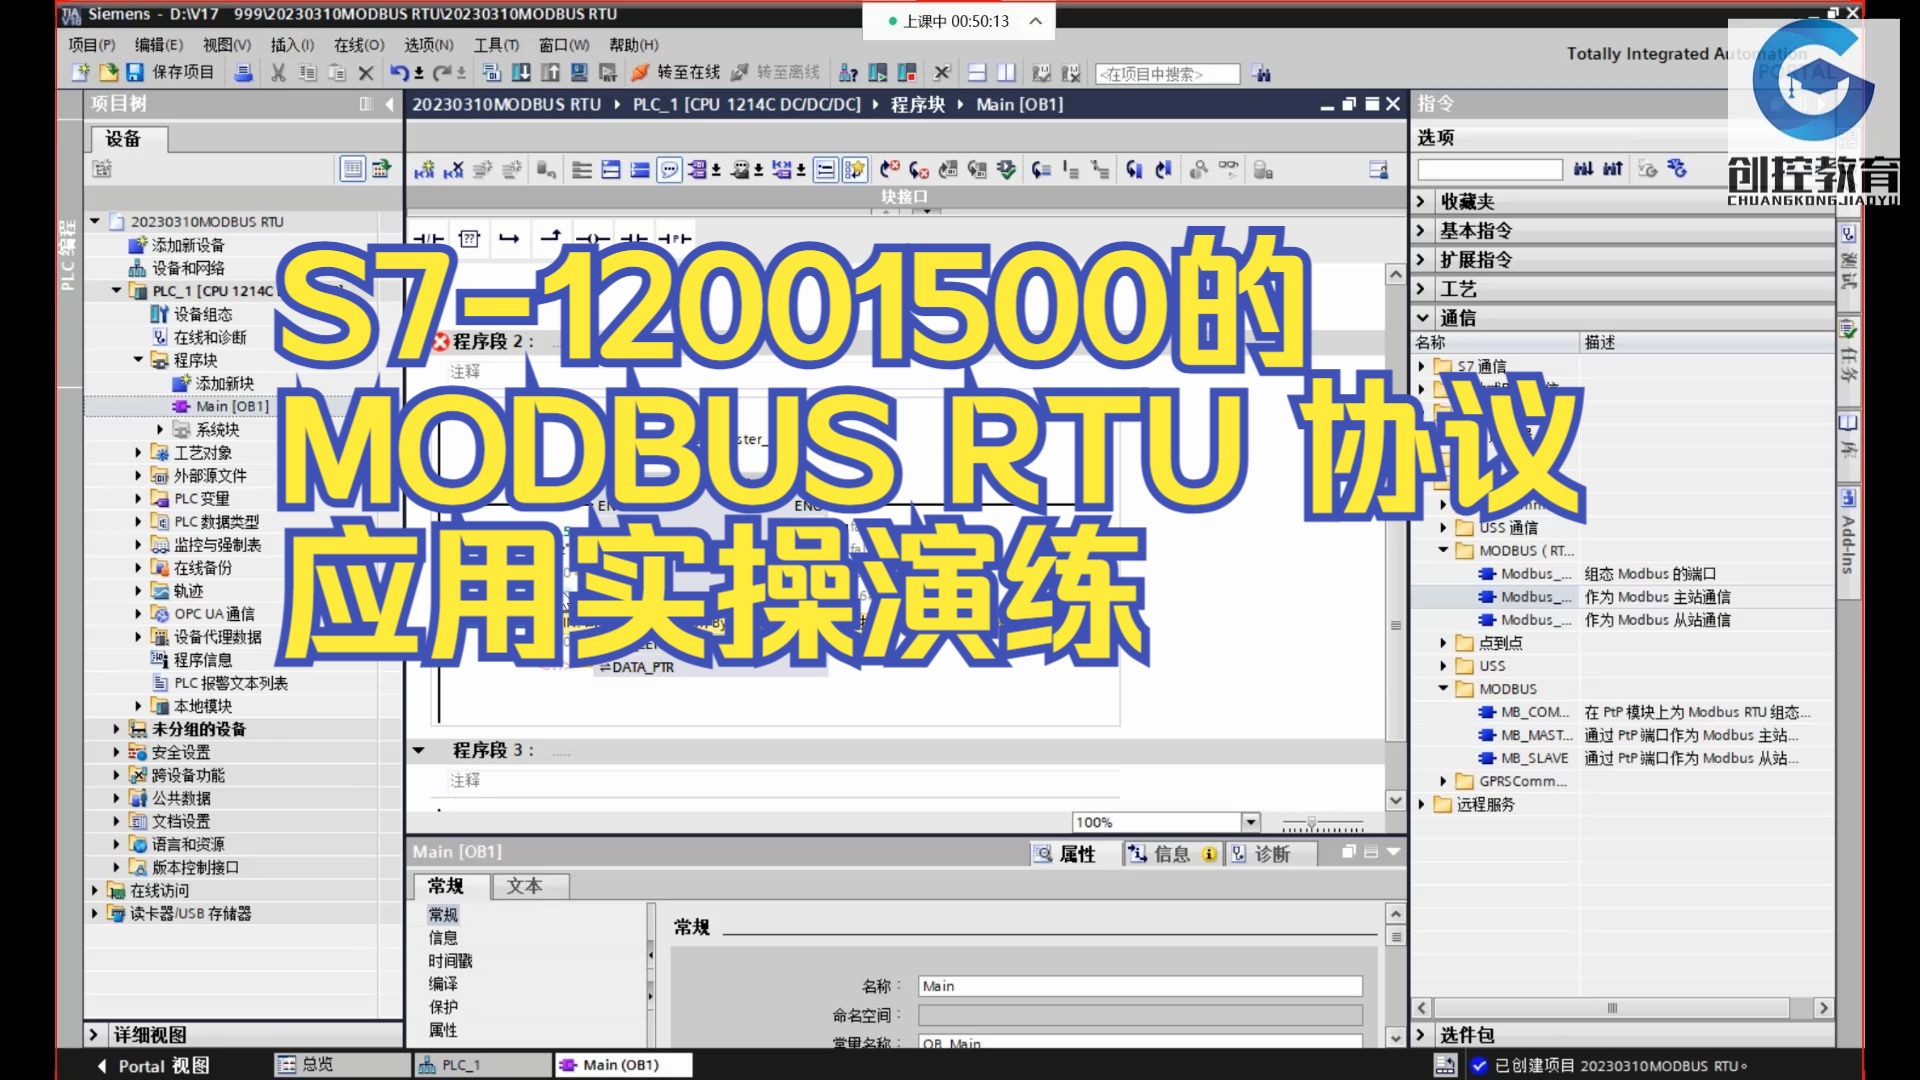Click the Stop CPU icon
Screen dimensions: 1920x1080
point(907,73)
